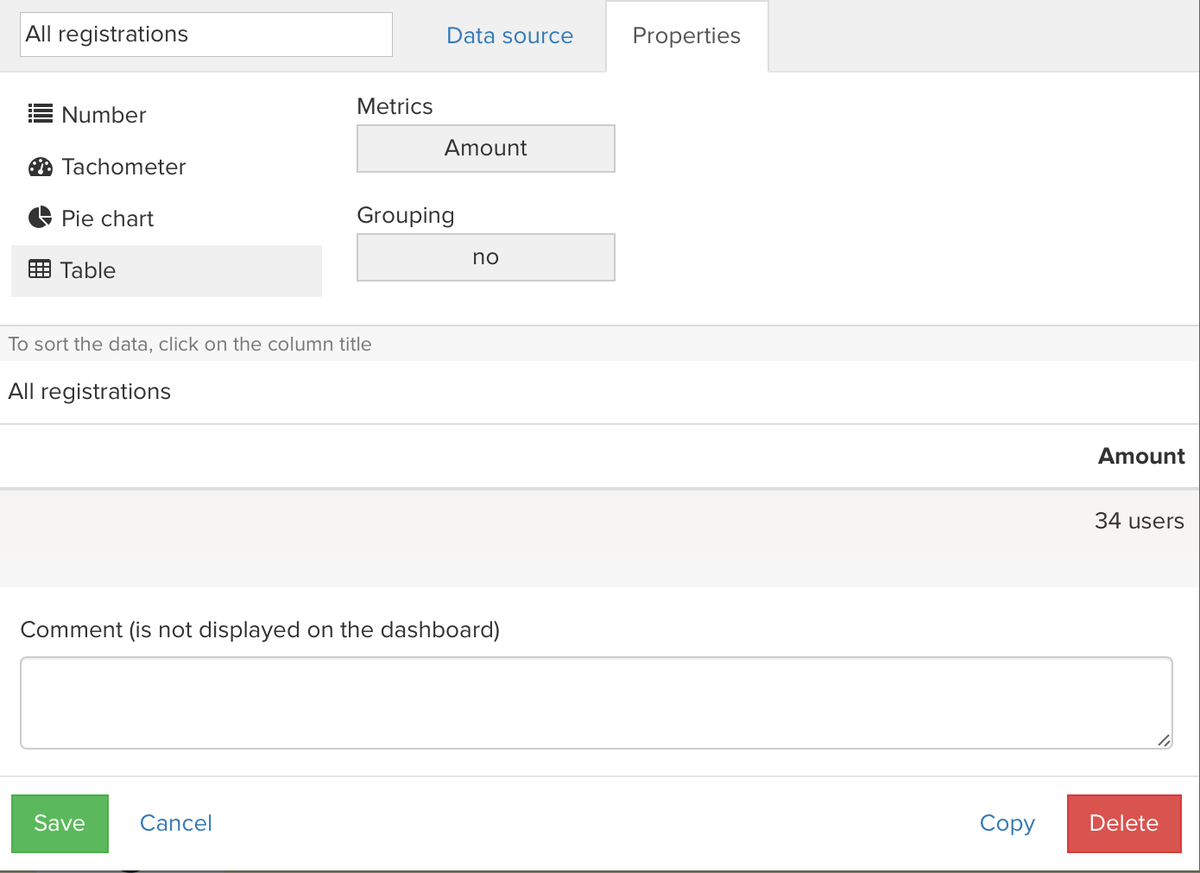Image resolution: width=1200 pixels, height=873 pixels.
Task: Cancel editing the widget
Action: click(x=176, y=823)
